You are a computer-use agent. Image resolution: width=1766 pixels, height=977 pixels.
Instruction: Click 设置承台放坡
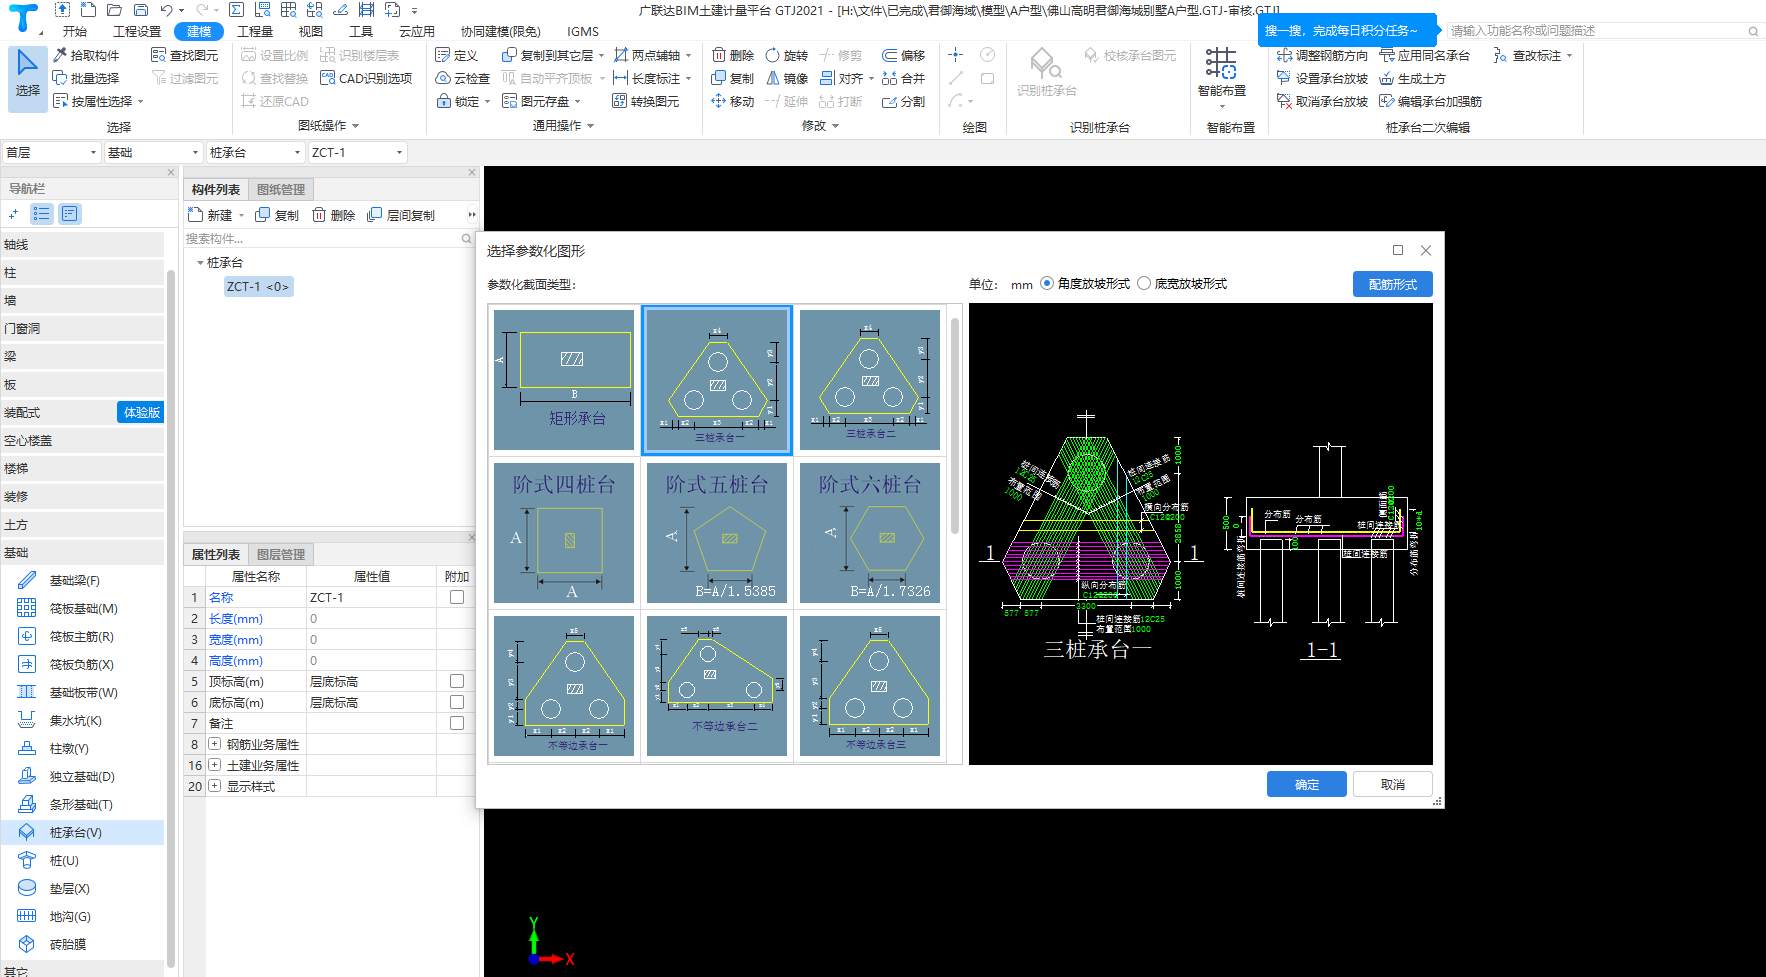click(1322, 78)
